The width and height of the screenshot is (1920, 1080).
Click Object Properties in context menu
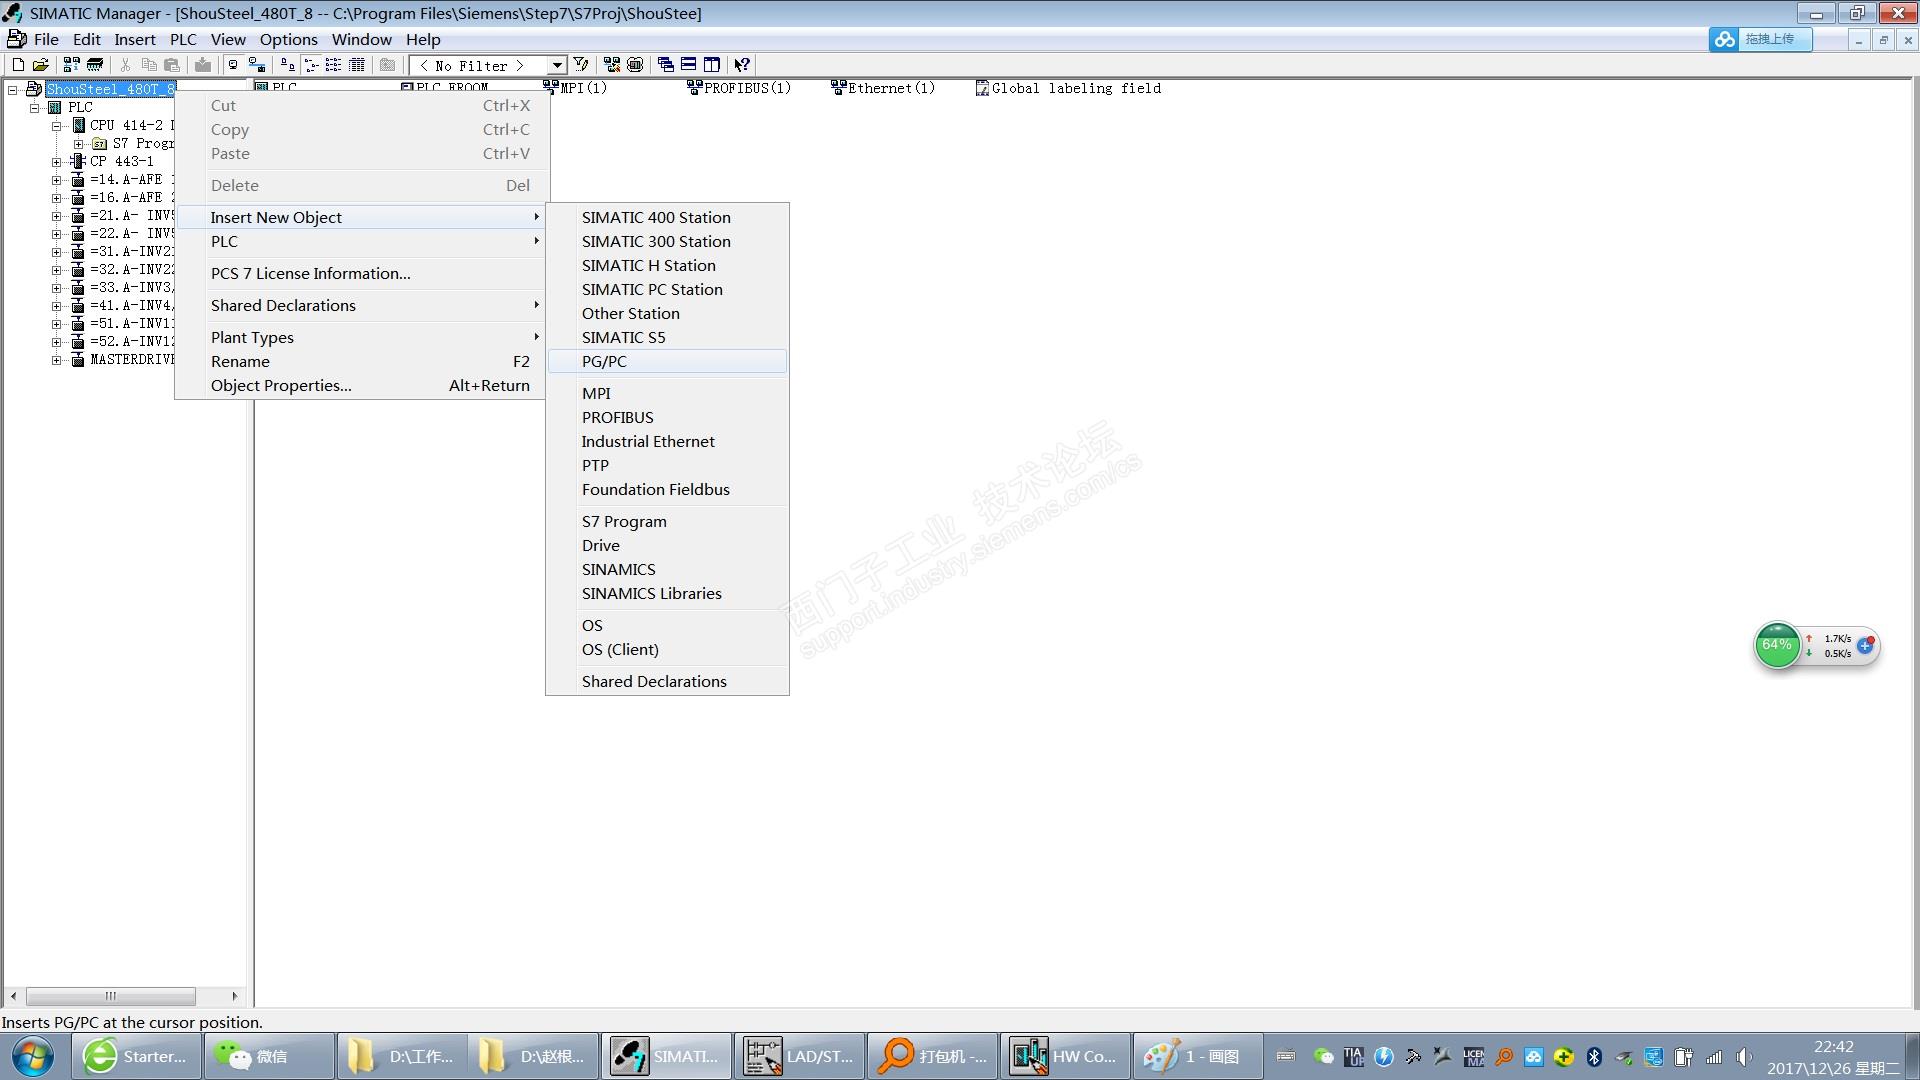[x=281, y=385]
